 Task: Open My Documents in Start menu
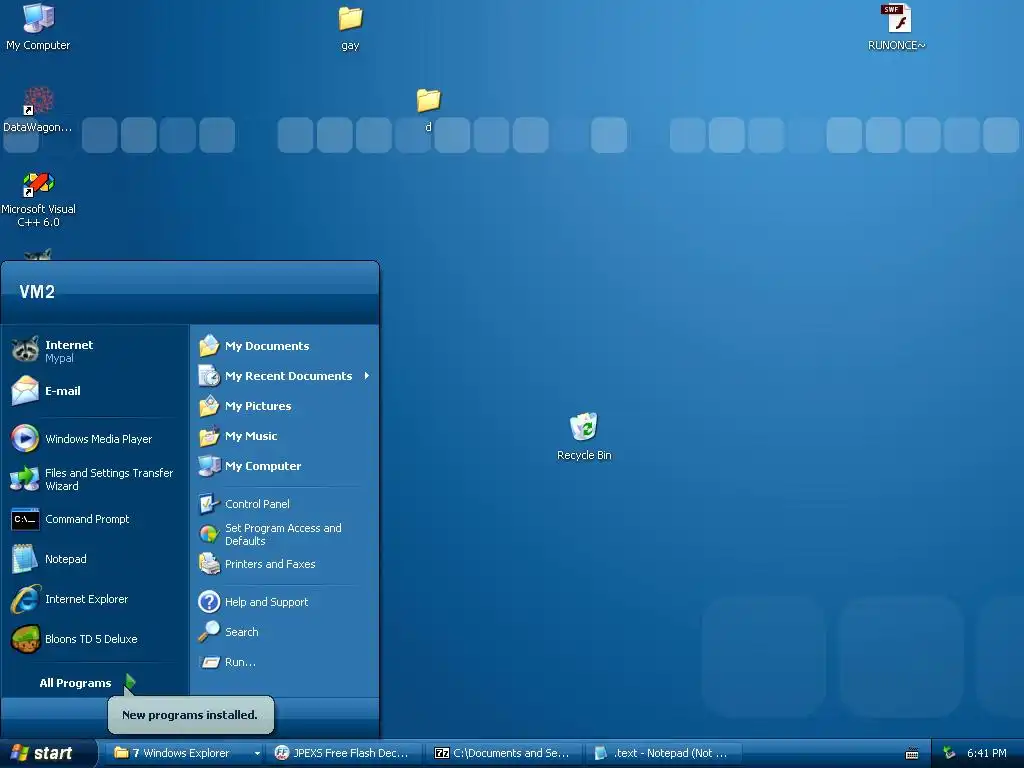285,345
